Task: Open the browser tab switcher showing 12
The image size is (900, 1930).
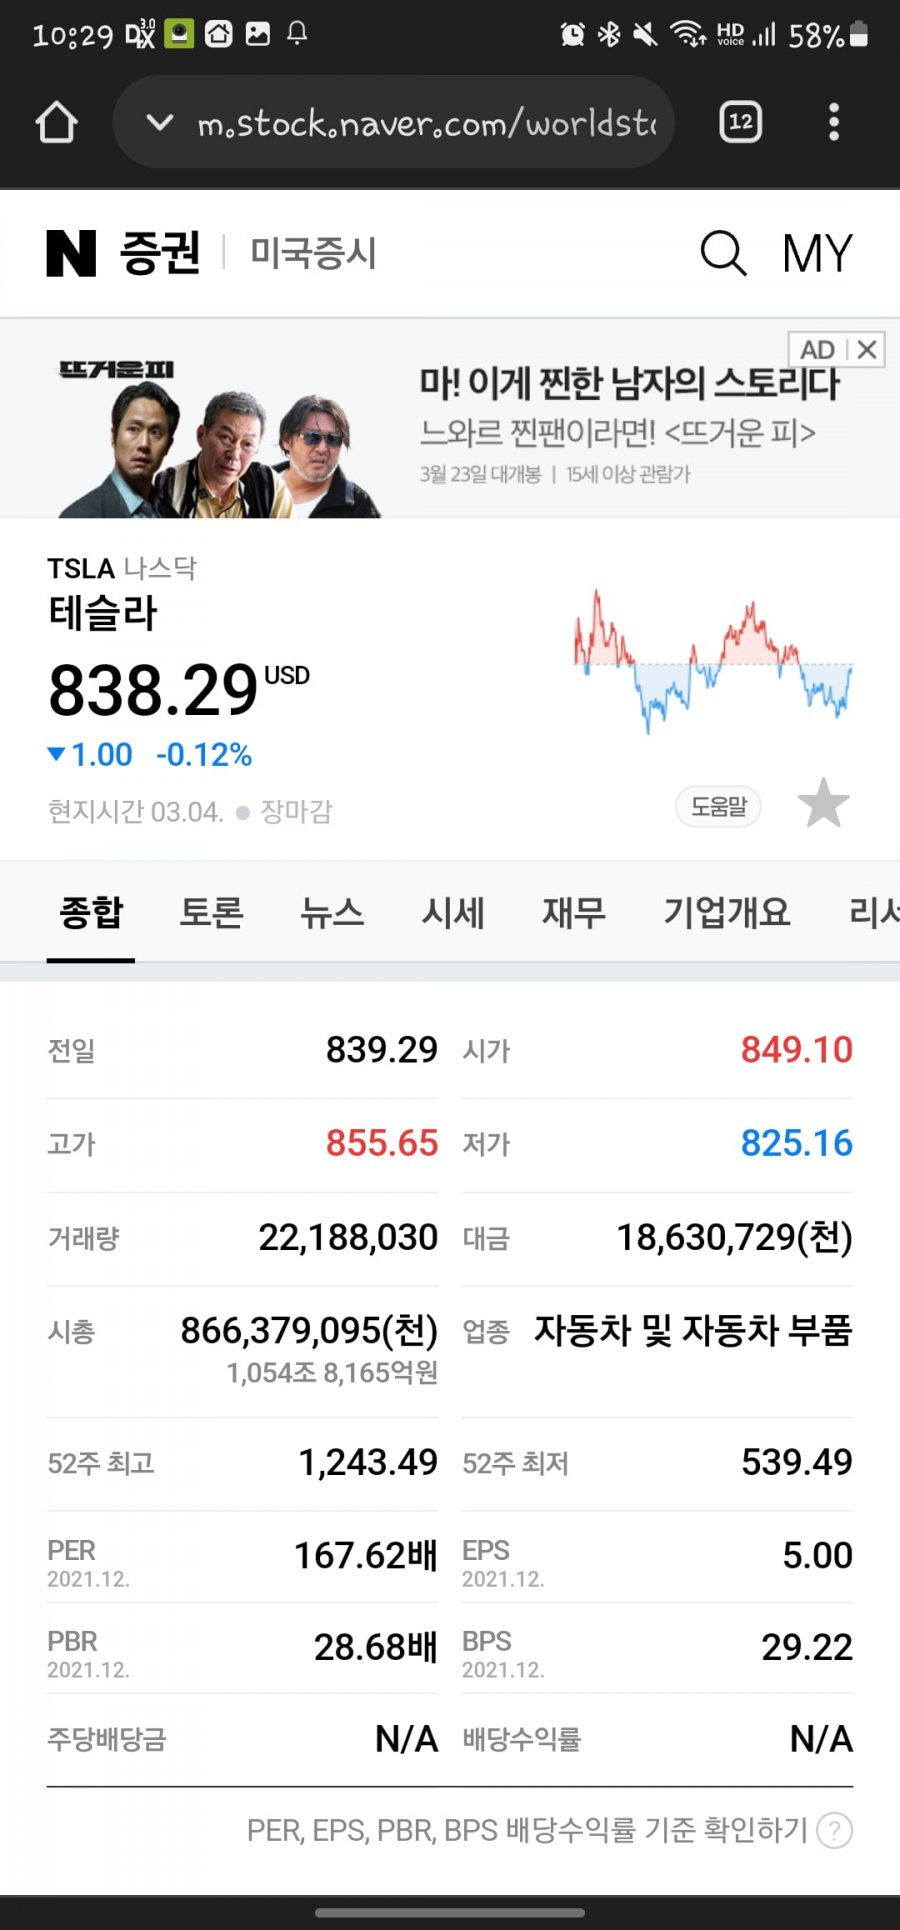Action: tap(741, 122)
